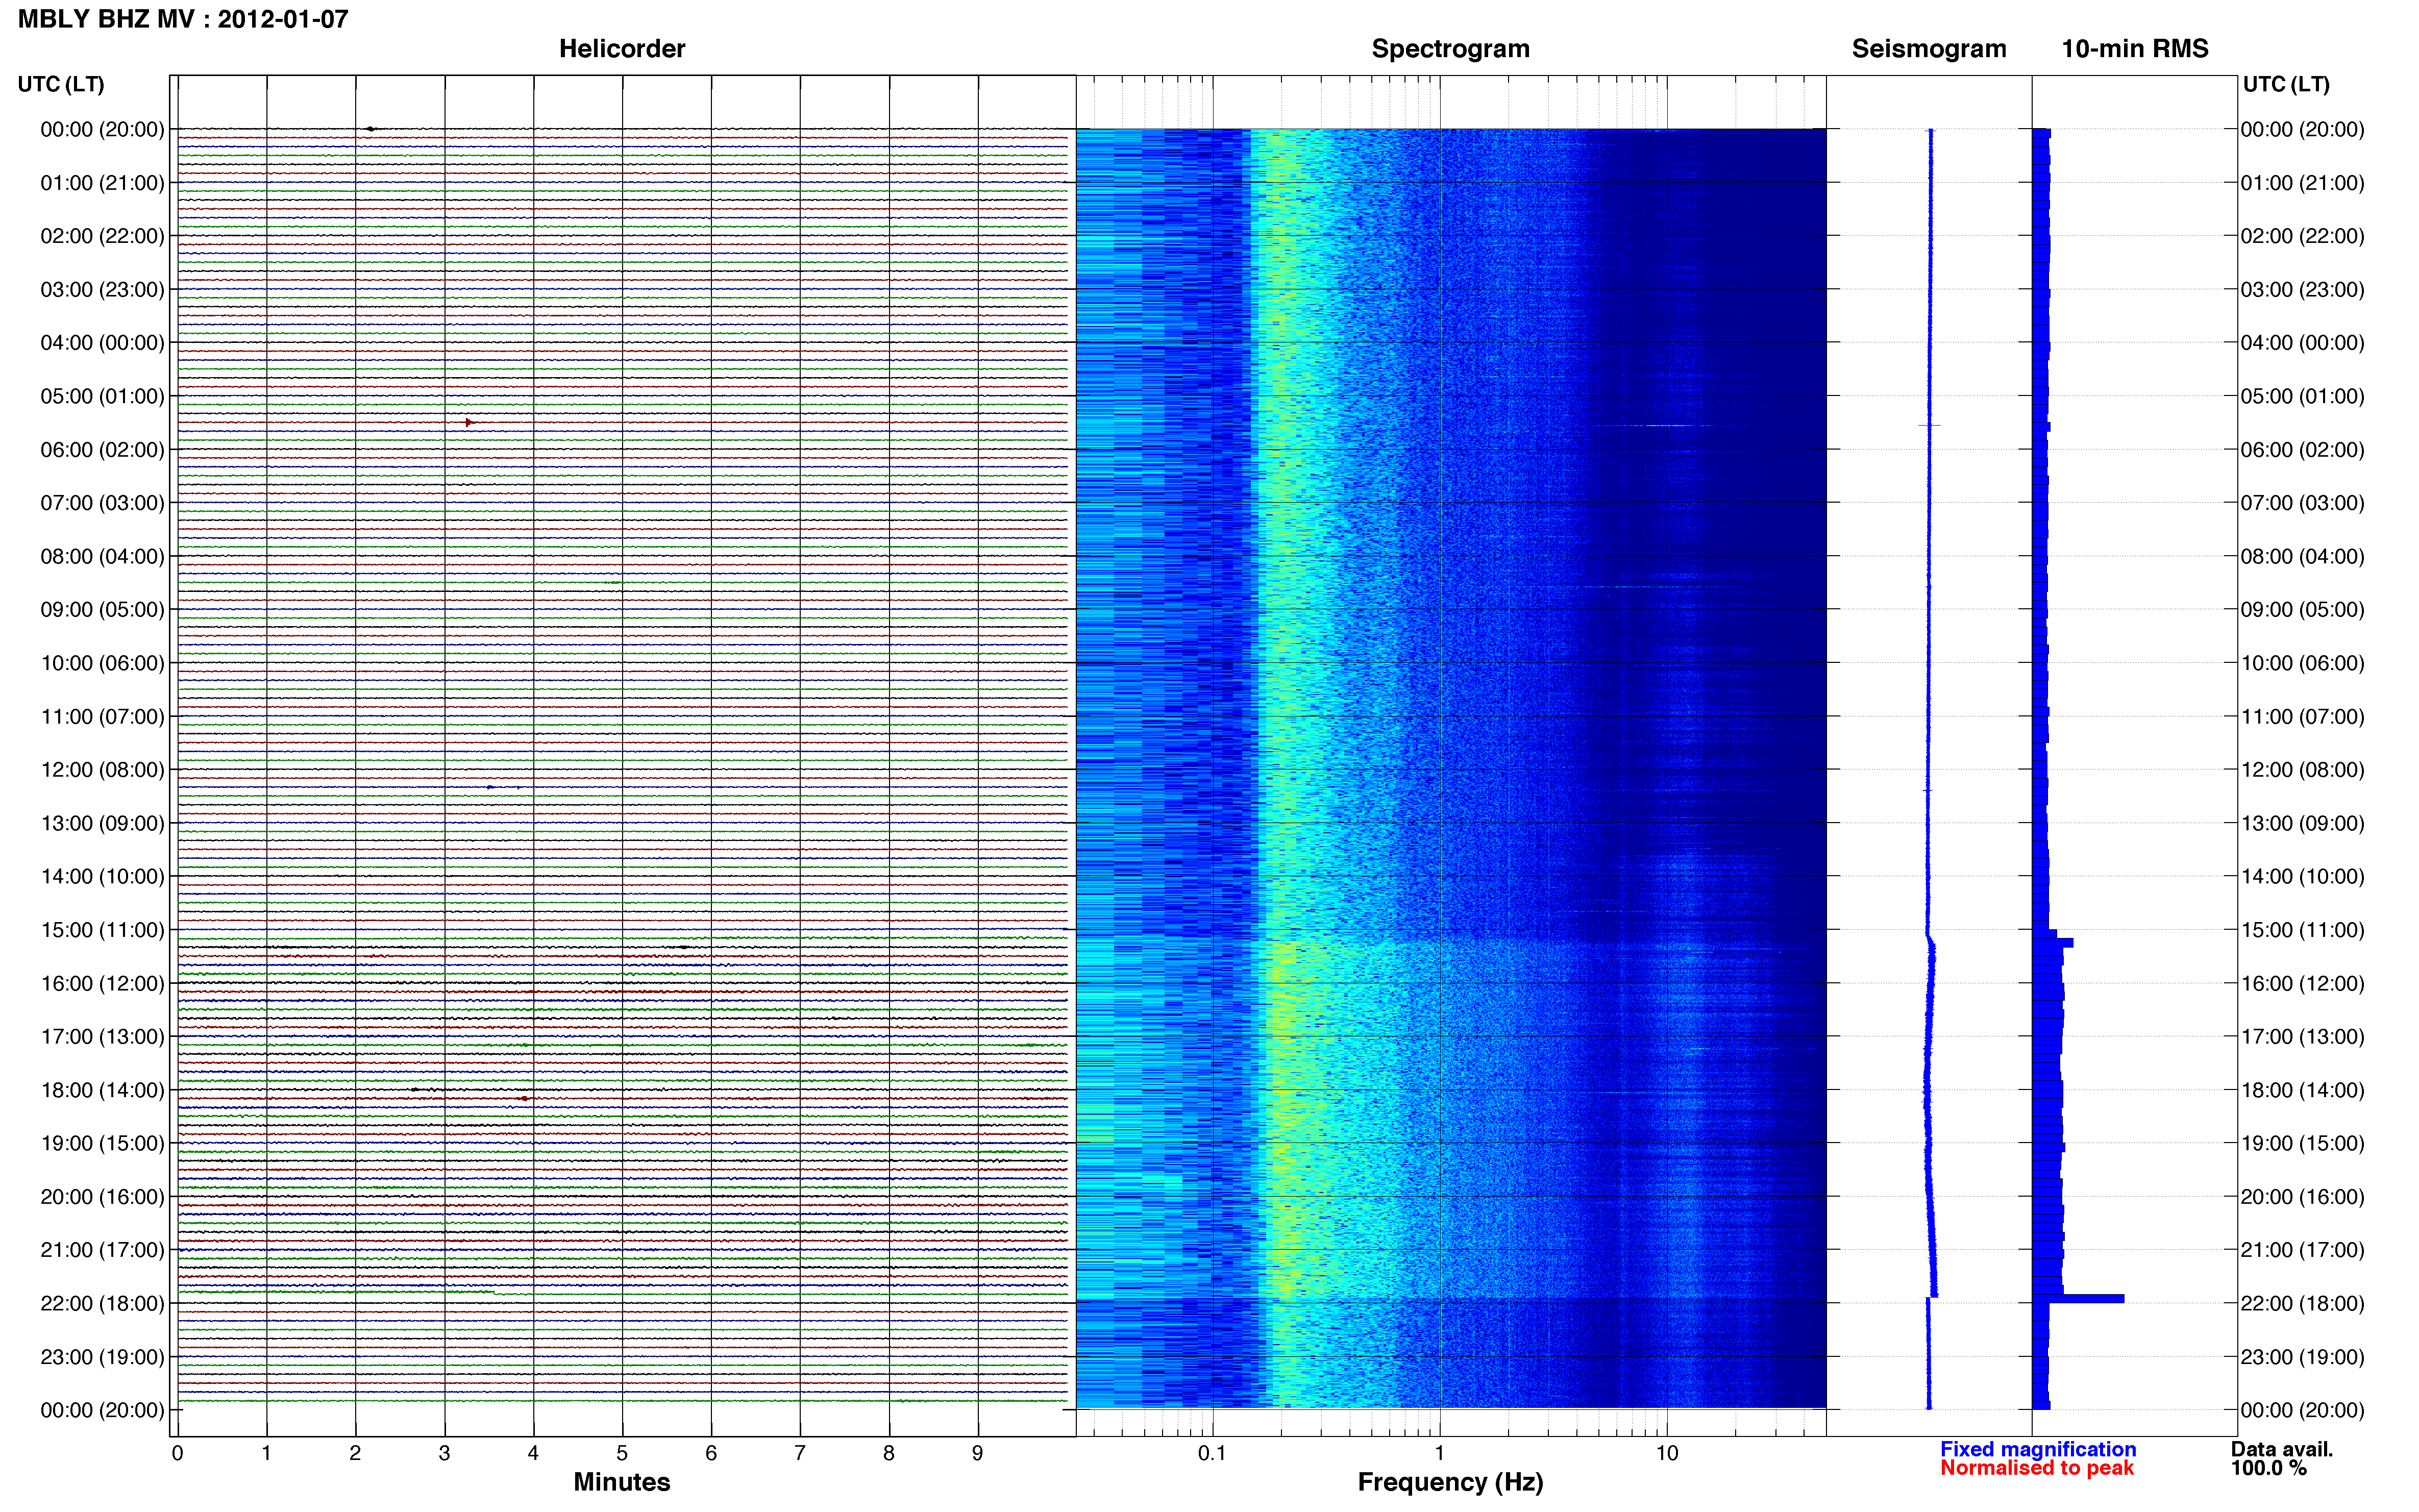The height and width of the screenshot is (1512, 2419).
Task: Click the 14:00 (10:00) label beside 10-min RMS
Action: click(2302, 877)
